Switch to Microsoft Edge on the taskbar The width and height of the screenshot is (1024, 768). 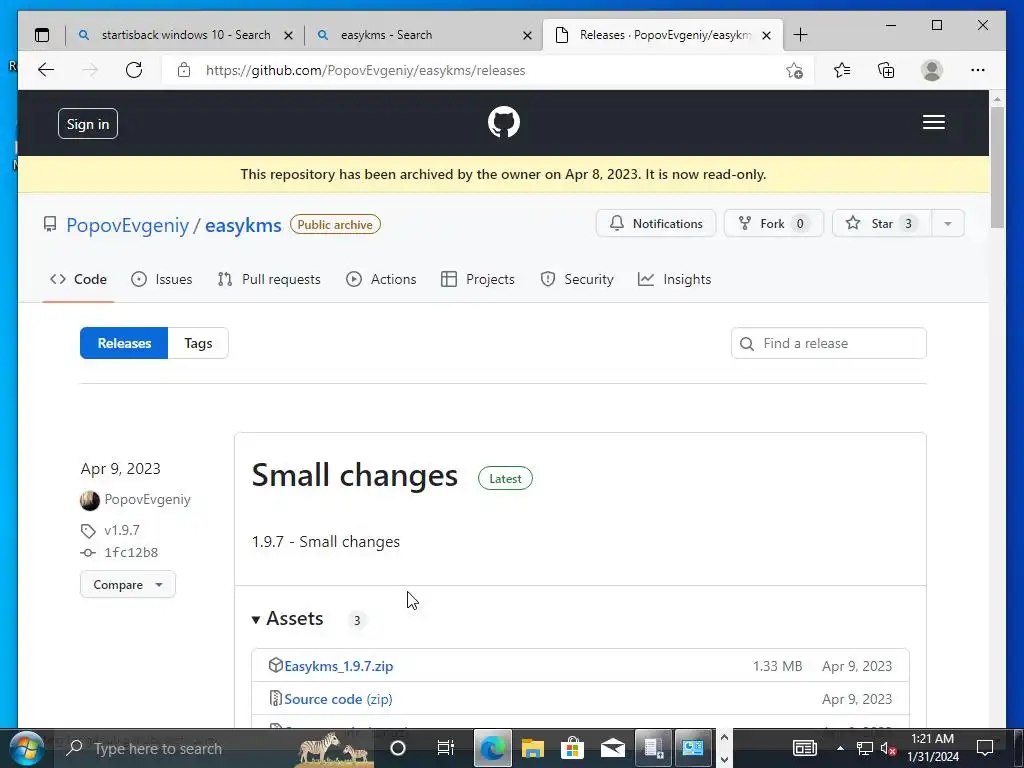[x=492, y=748]
